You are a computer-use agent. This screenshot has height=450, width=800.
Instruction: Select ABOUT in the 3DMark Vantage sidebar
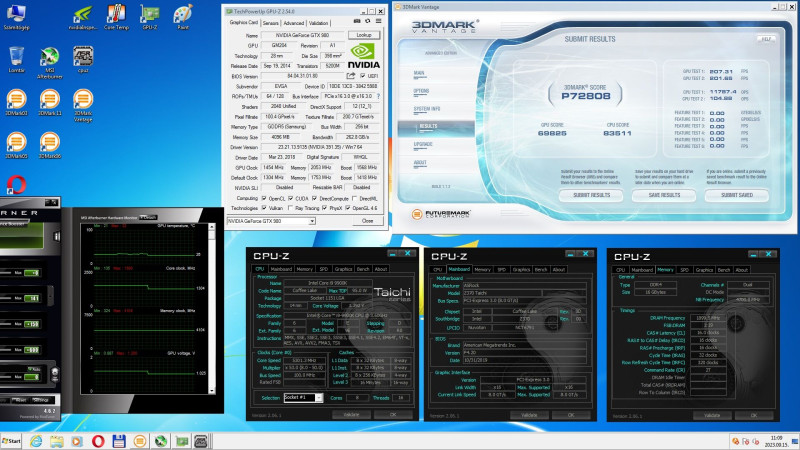pos(420,163)
